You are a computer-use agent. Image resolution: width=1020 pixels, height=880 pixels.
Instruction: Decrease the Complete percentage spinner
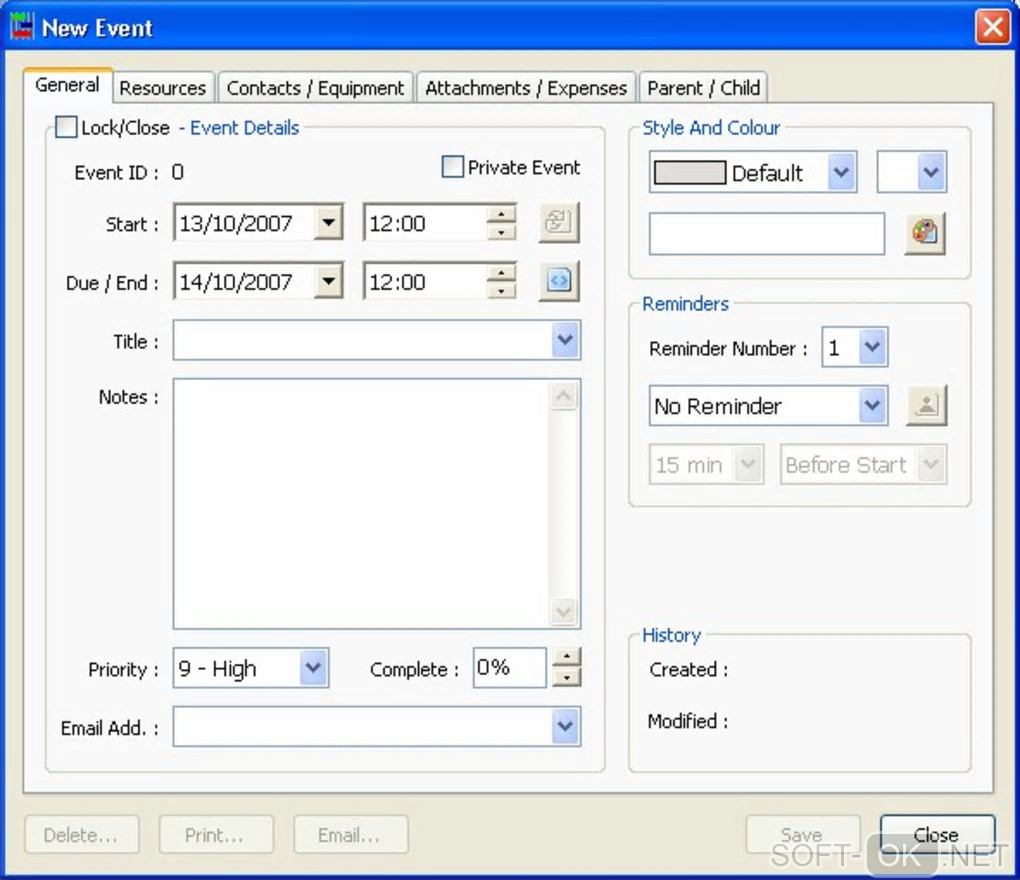(567, 677)
